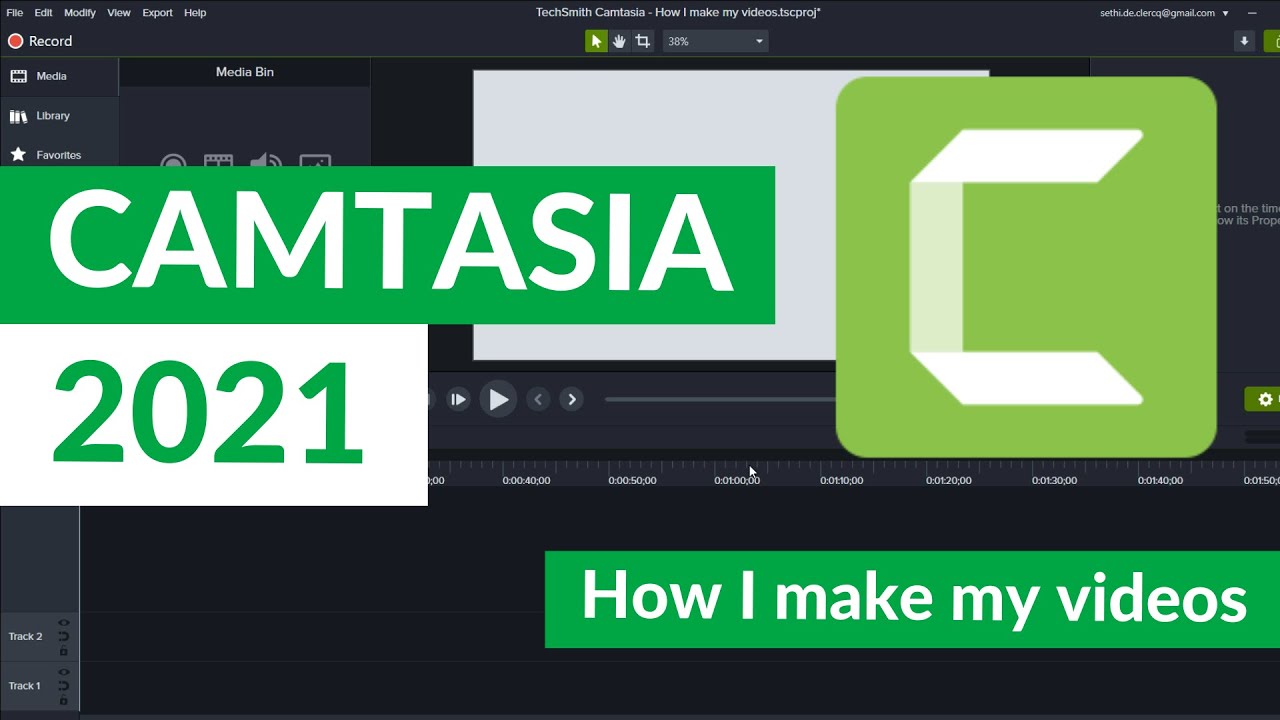The width and height of the screenshot is (1280, 720).
Task: Open the canvas zoom 38% dropdown
Action: 715,41
